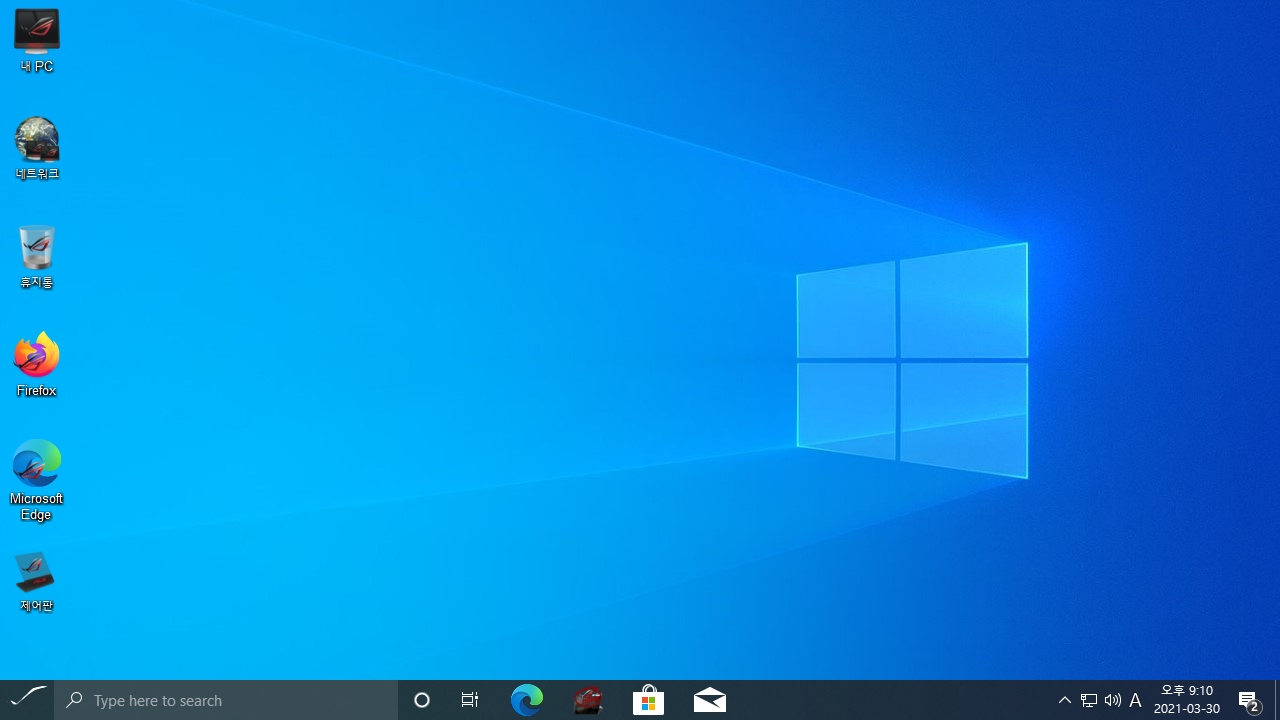1280x720 pixels.
Task: Open the red app icon pinned on the taskbar
Action: click(588, 700)
